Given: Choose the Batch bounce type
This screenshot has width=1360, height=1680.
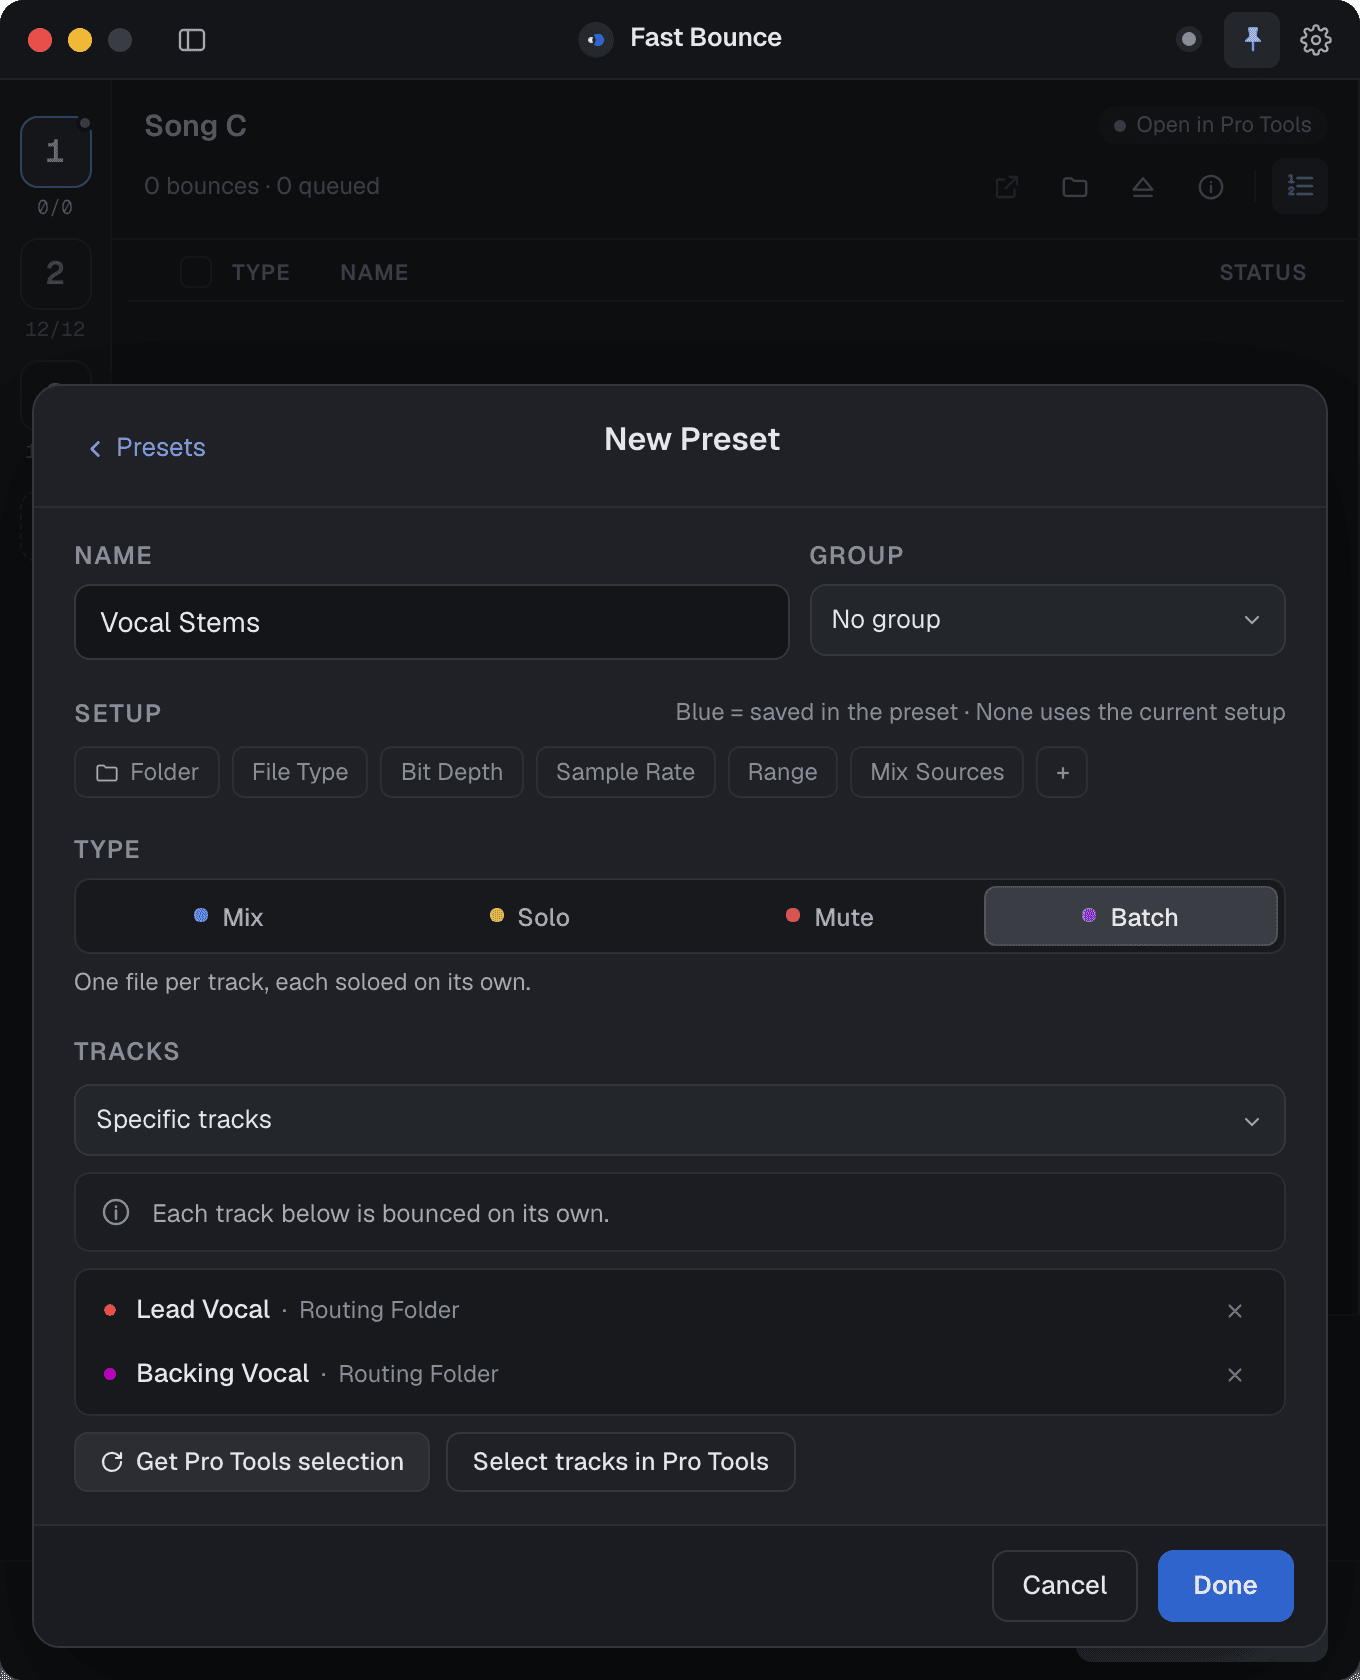Looking at the screenshot, I should point(1131,916).
